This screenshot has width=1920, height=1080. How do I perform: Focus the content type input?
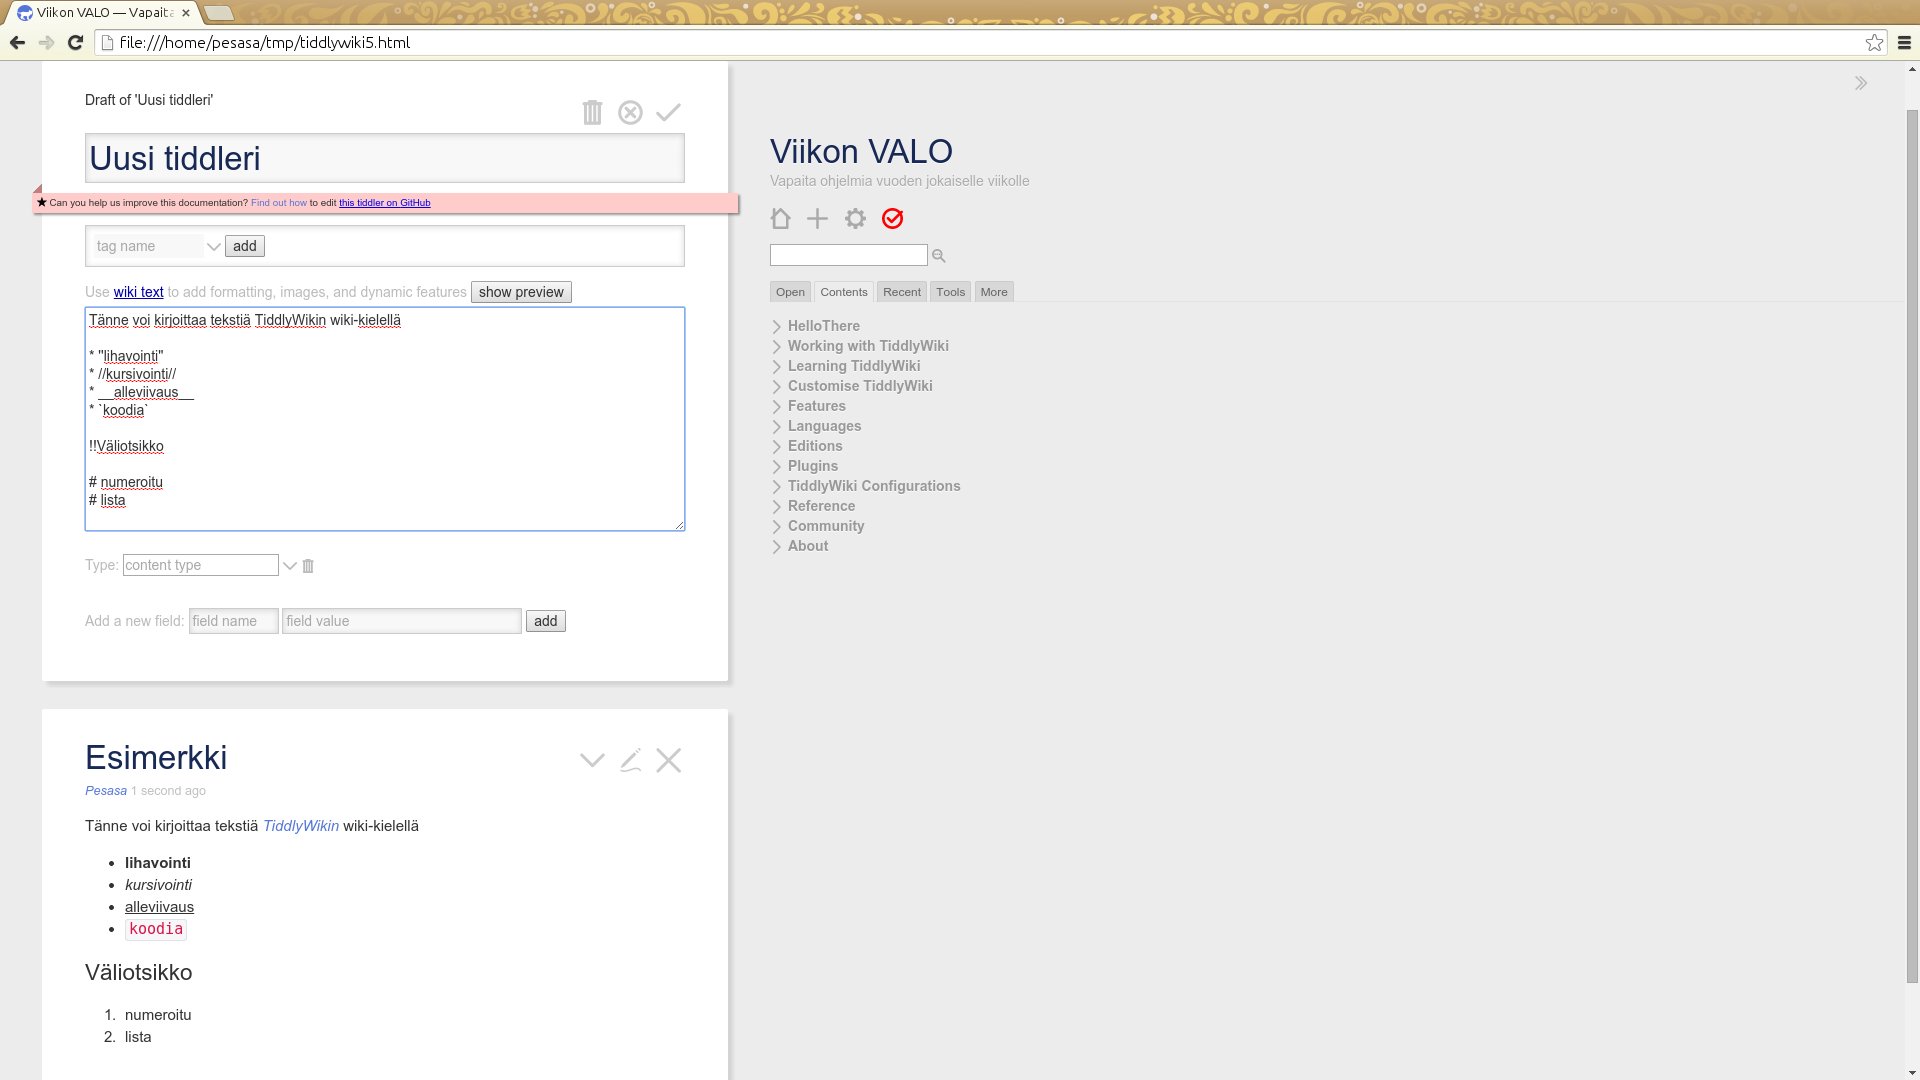click(201, 566)
